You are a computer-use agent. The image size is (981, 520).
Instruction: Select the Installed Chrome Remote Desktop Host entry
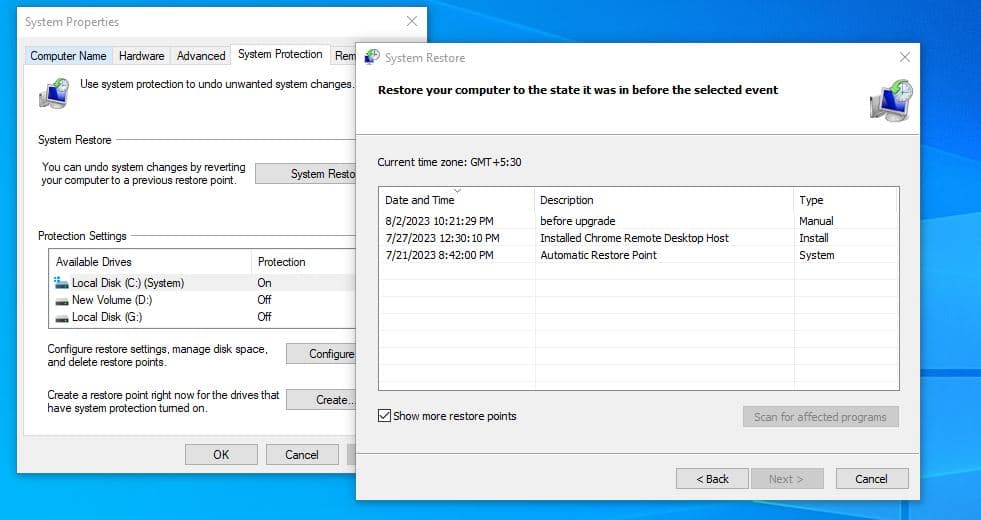634,238
